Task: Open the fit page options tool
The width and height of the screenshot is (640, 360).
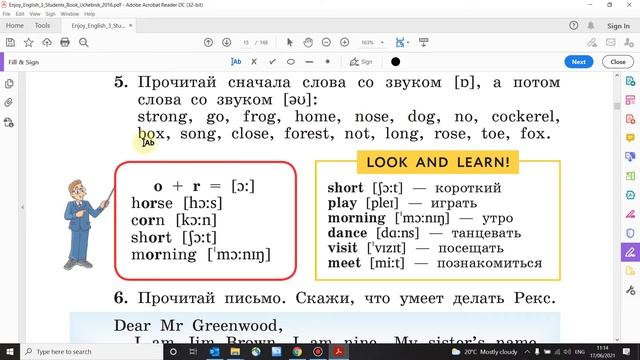Action: pyautogui.click(x=401, y=42)
